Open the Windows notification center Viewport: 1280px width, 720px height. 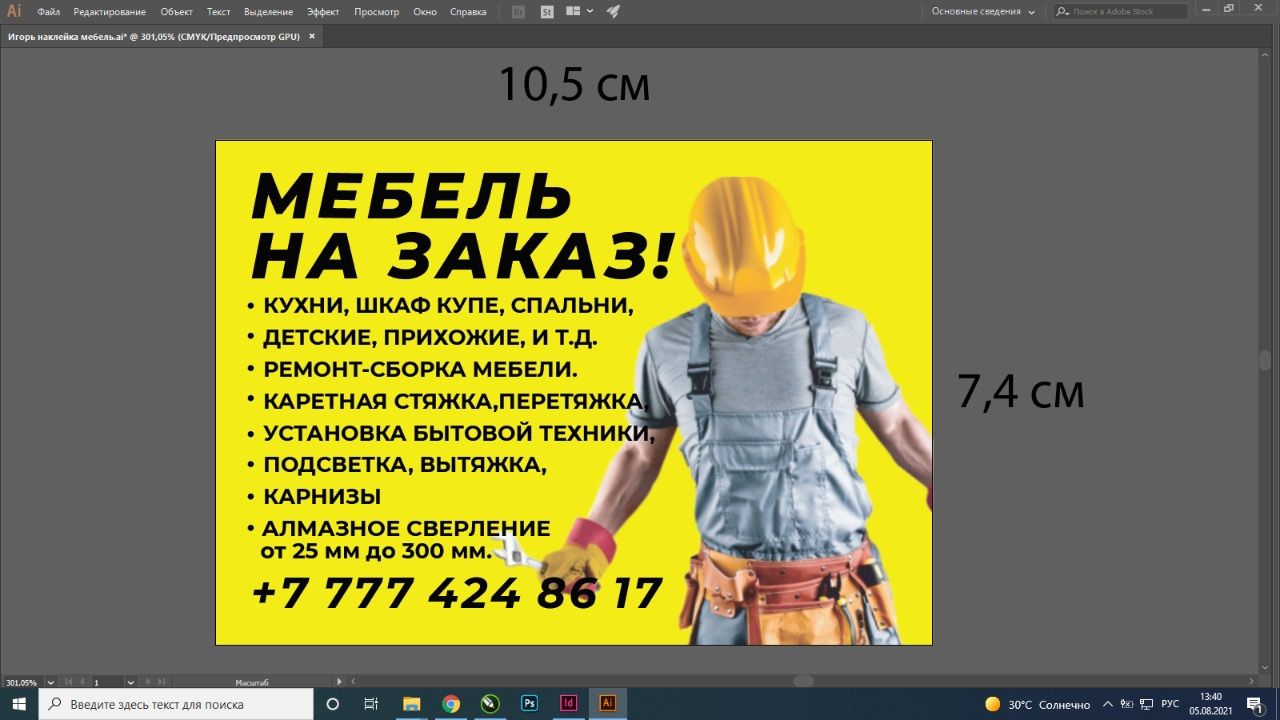pos(1254,704)
